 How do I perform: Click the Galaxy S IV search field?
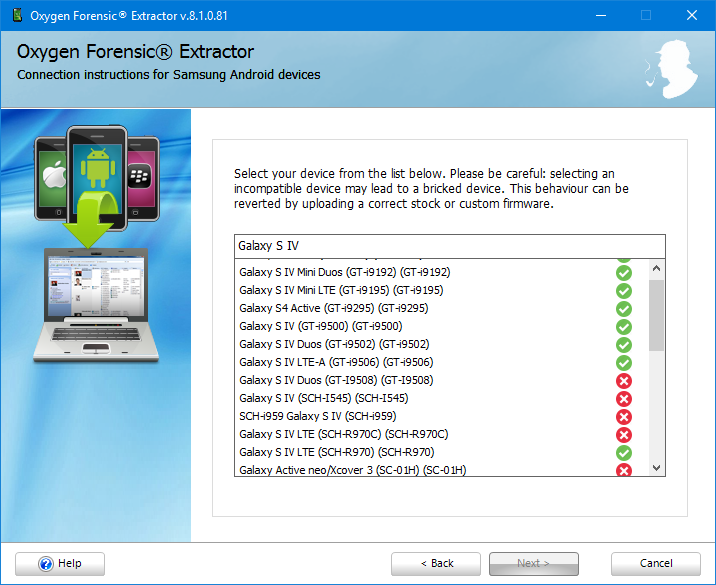(x=448, y=246)
